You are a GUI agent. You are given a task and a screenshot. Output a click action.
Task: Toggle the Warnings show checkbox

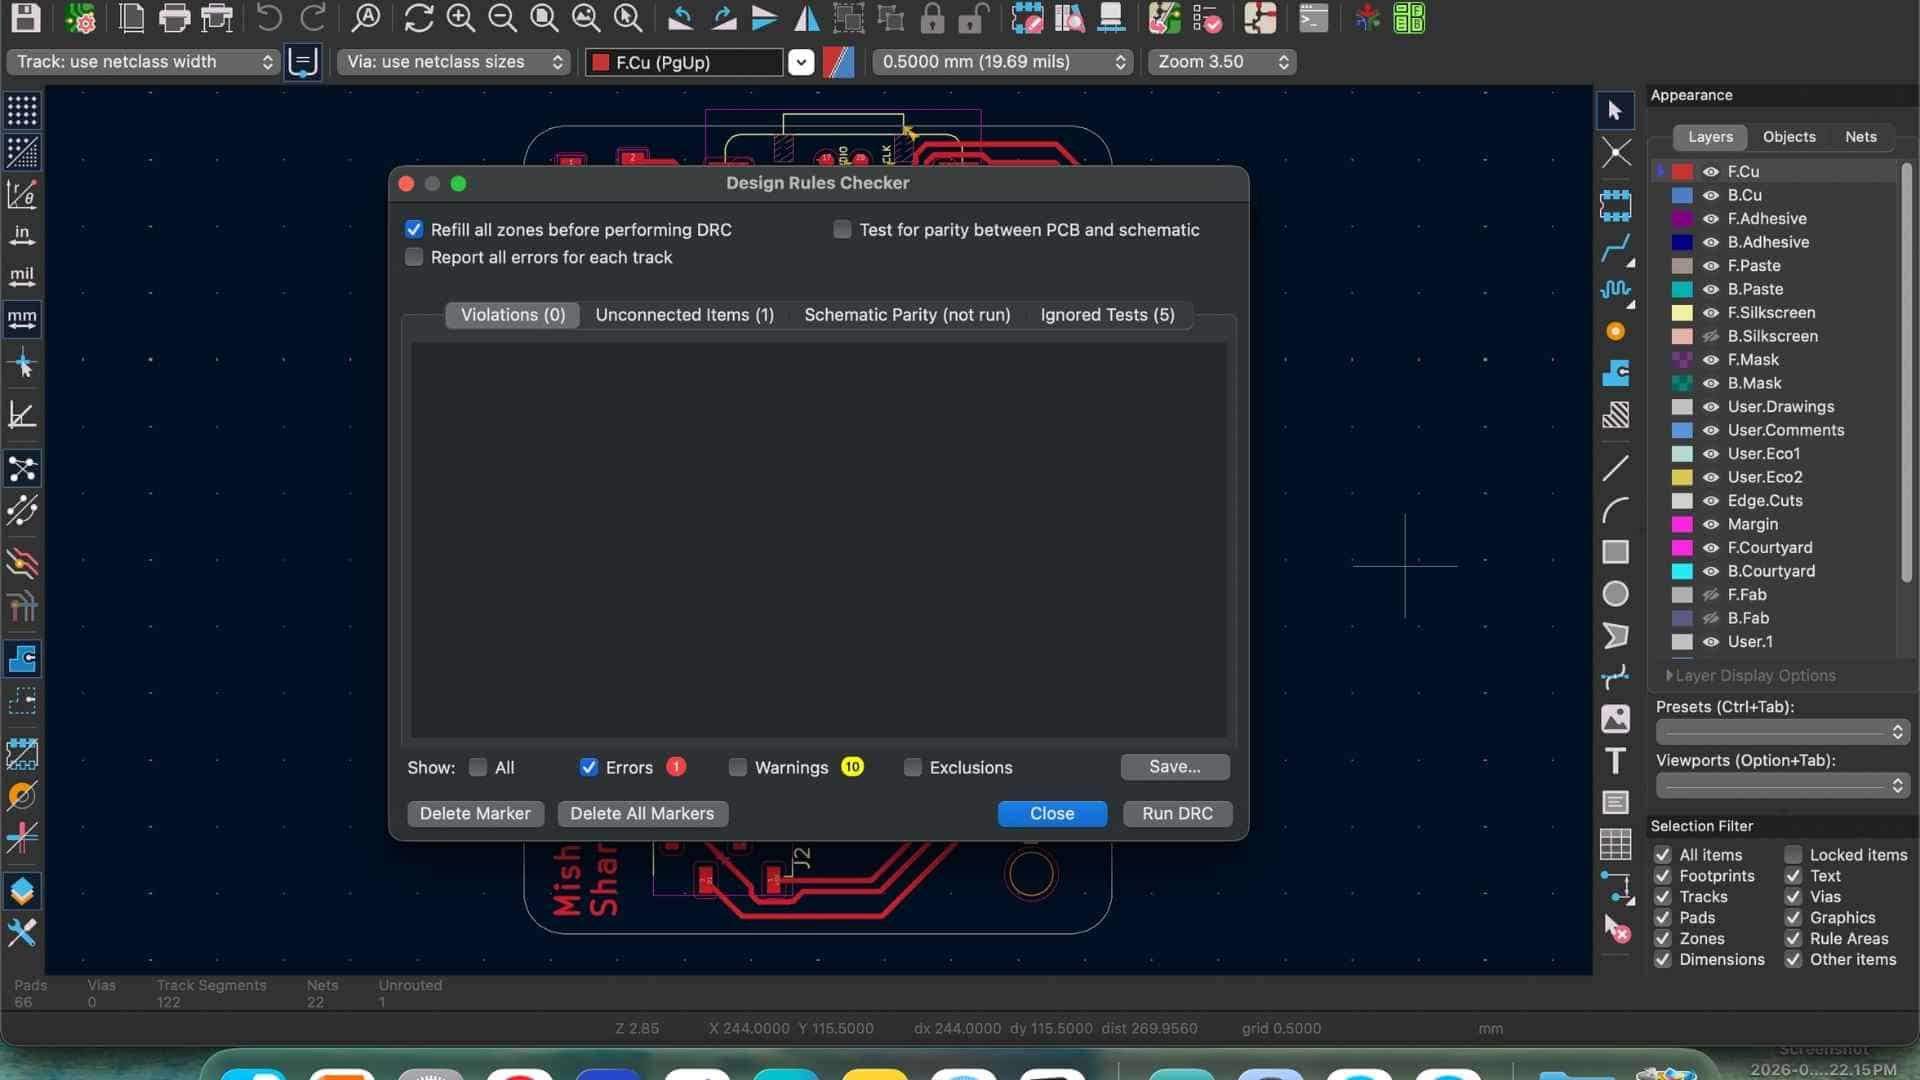738,768
